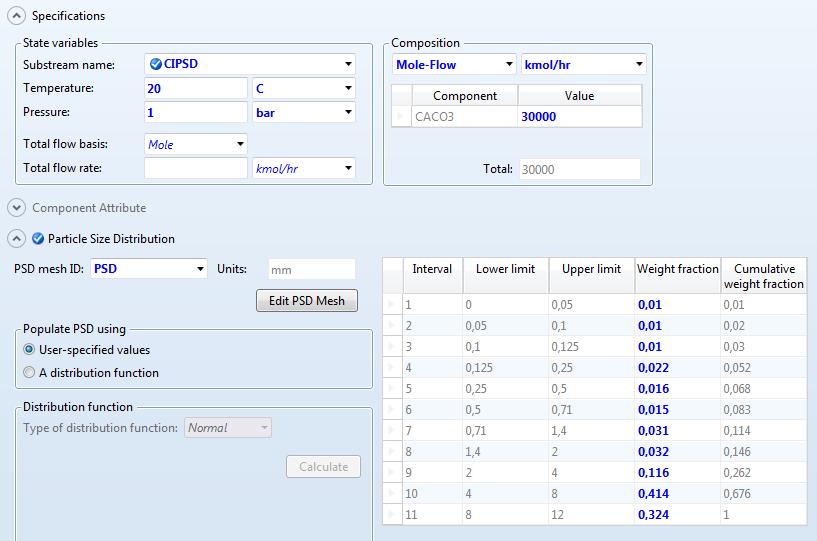Click the Total flow rate input field

pyautogui.click(x=195, y=168)
